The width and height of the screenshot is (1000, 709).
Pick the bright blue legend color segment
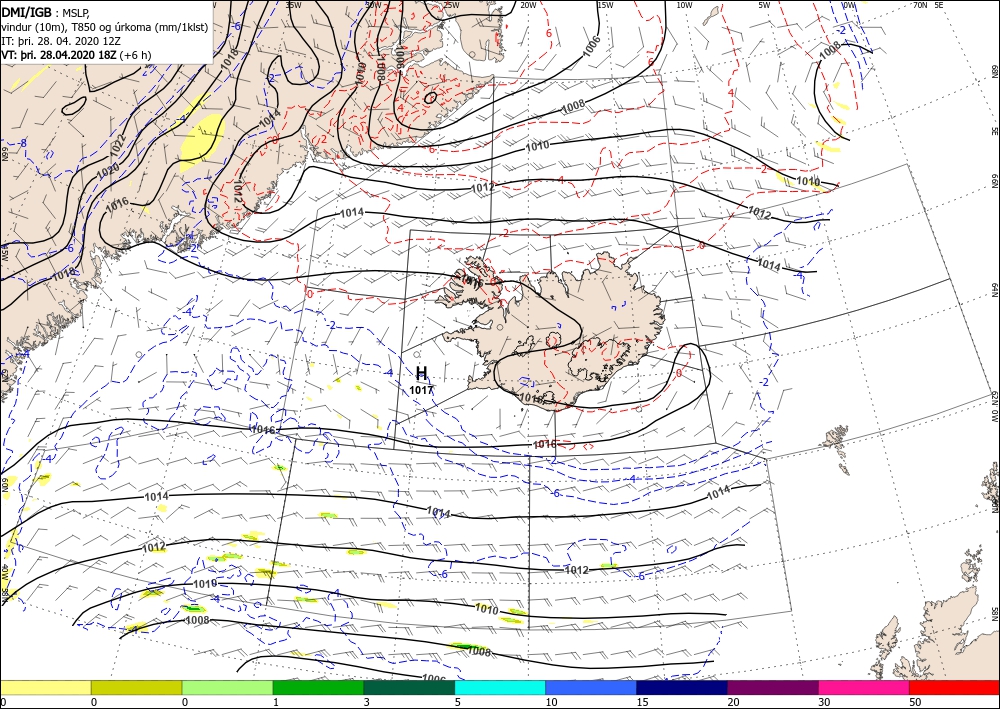[591, 687]
